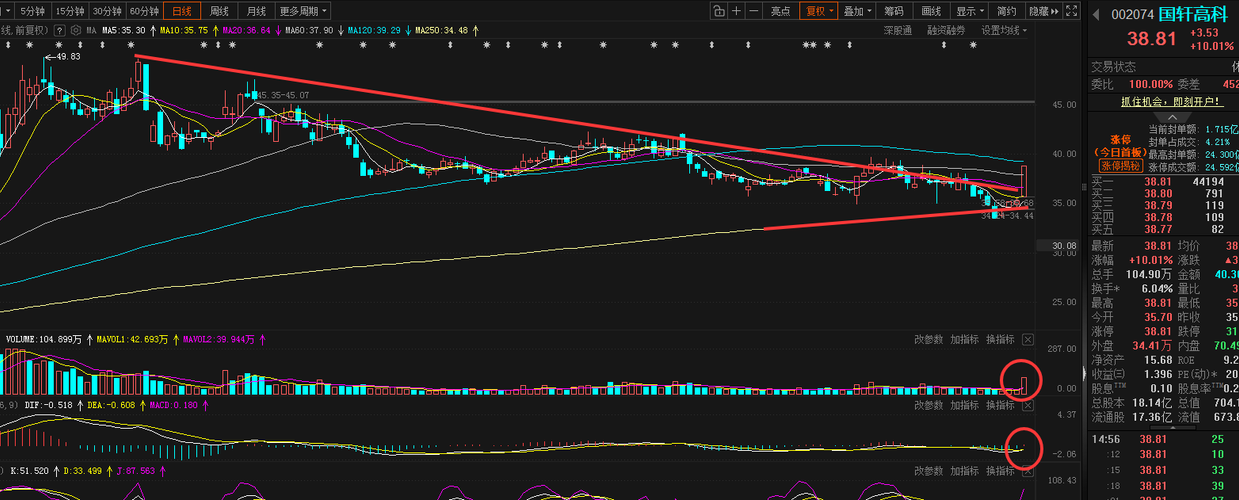This screenshot has height=500, width=1239.
Task: Click the MA250:34.48 value
Action: tap(443, 31)
